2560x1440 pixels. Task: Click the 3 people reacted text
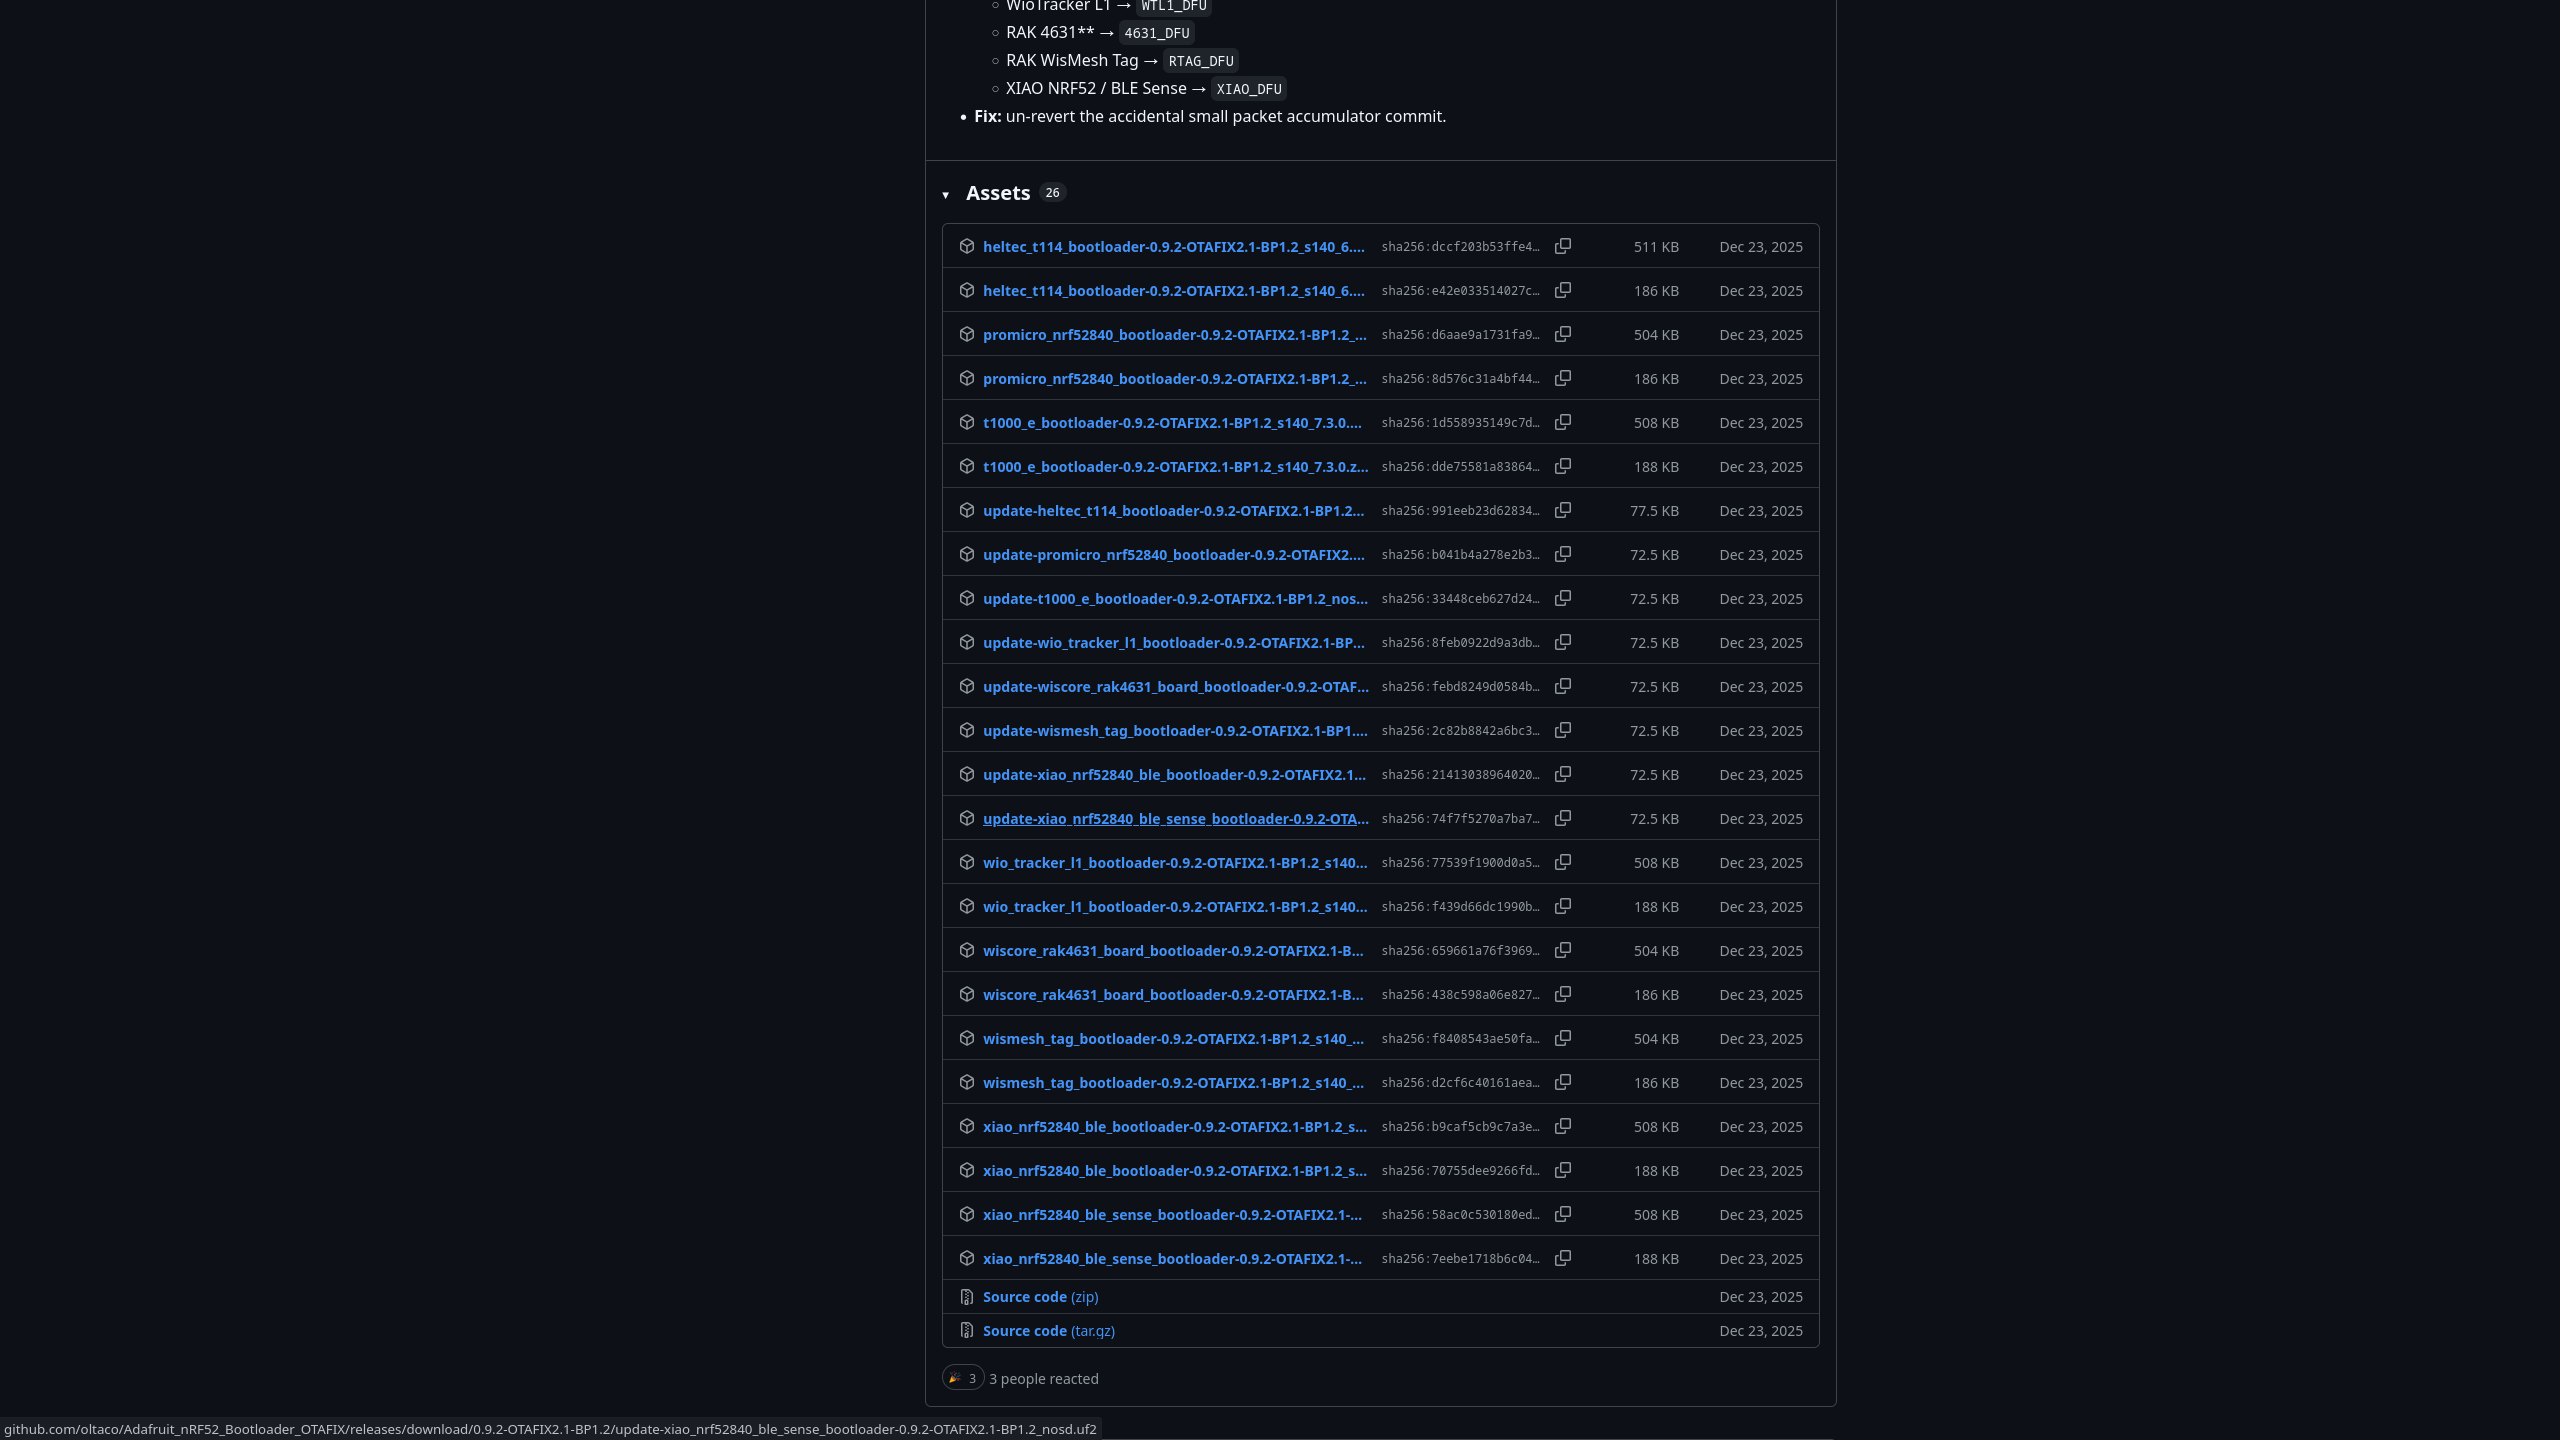1043,1379
